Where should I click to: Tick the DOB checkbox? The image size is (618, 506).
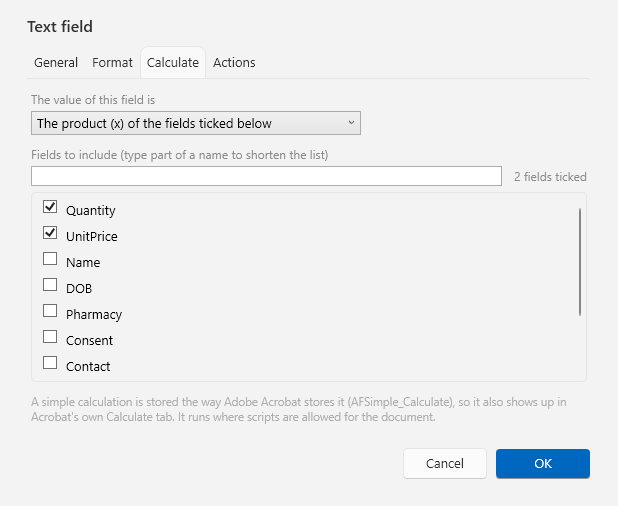coord(50,285)
